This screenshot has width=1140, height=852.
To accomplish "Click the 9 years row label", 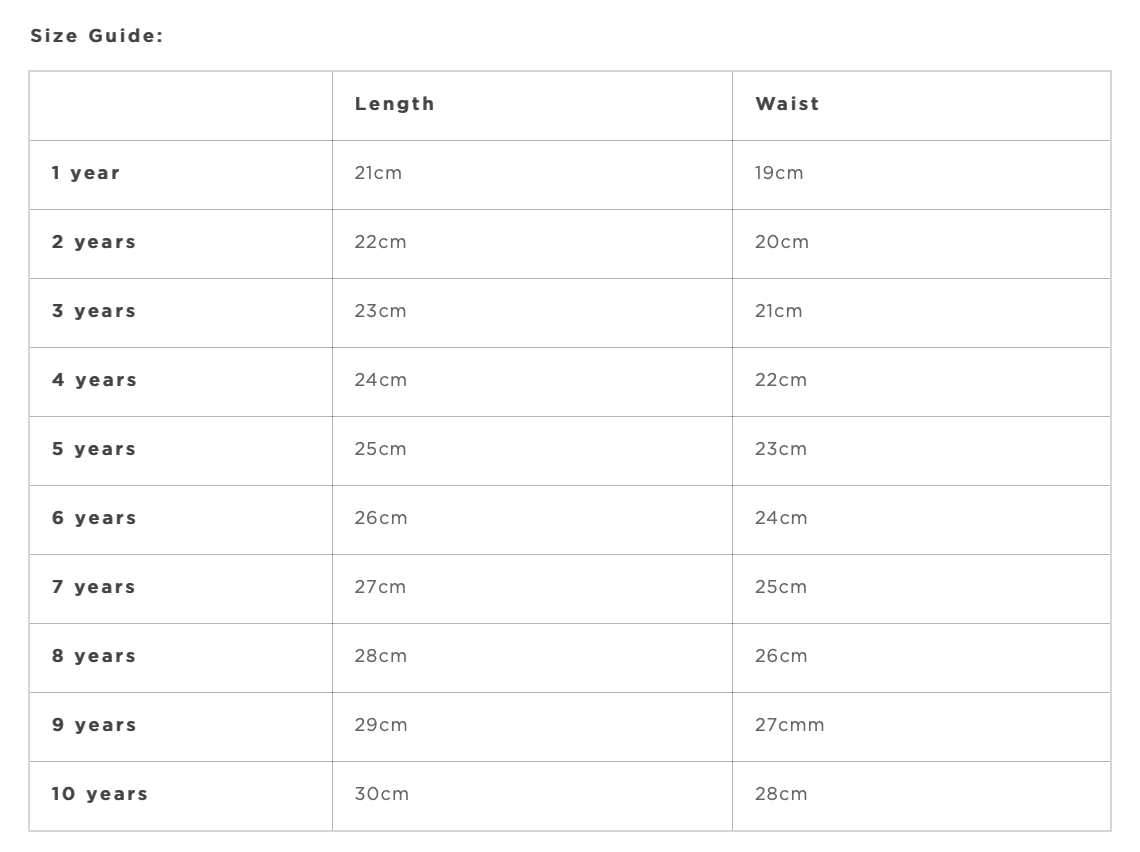I will point(94,725).
